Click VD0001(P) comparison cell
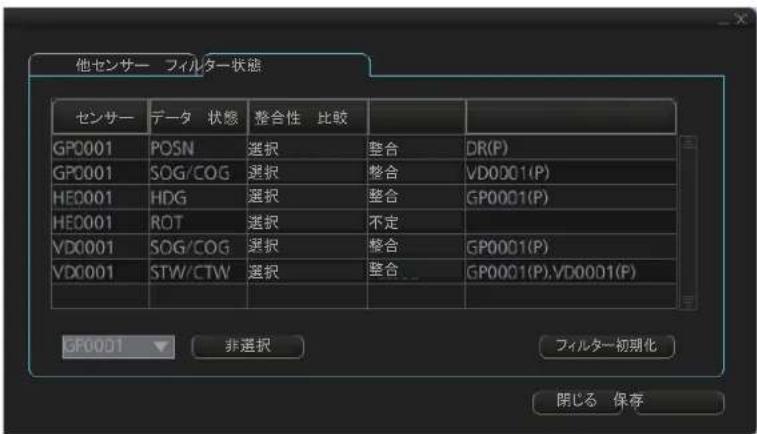The width and height of the screenshot is (757, 434). click(x=570, y=173)
